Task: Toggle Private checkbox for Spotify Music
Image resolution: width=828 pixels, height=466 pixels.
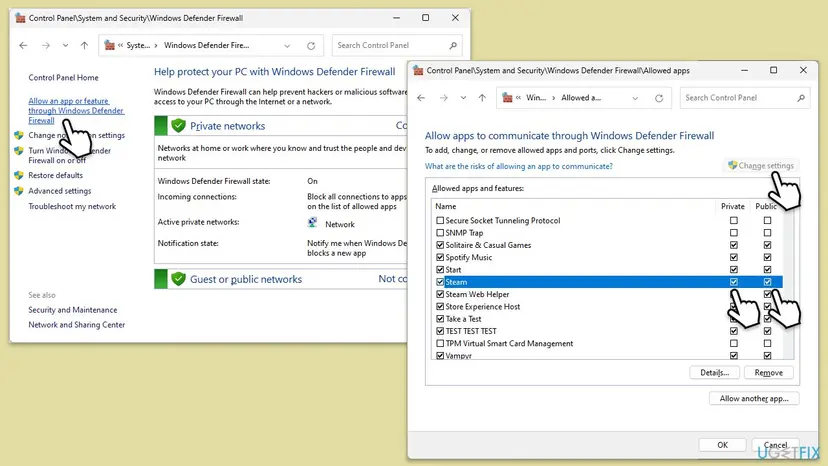Action: coord(733,257)
